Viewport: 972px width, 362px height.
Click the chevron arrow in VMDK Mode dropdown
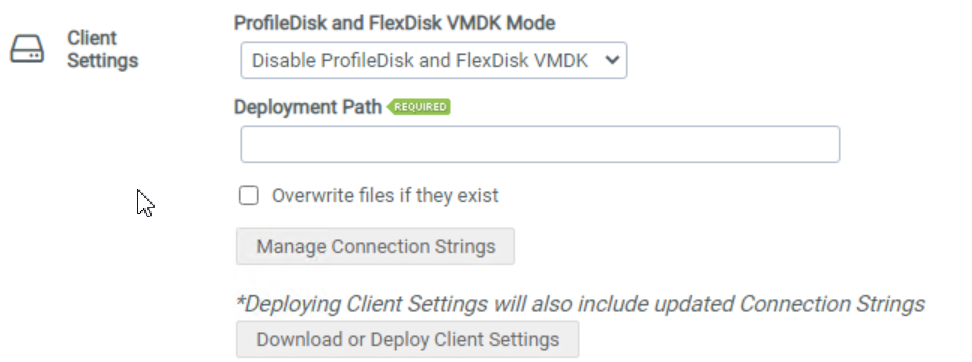pyautogui.click(x=612, y=60)
